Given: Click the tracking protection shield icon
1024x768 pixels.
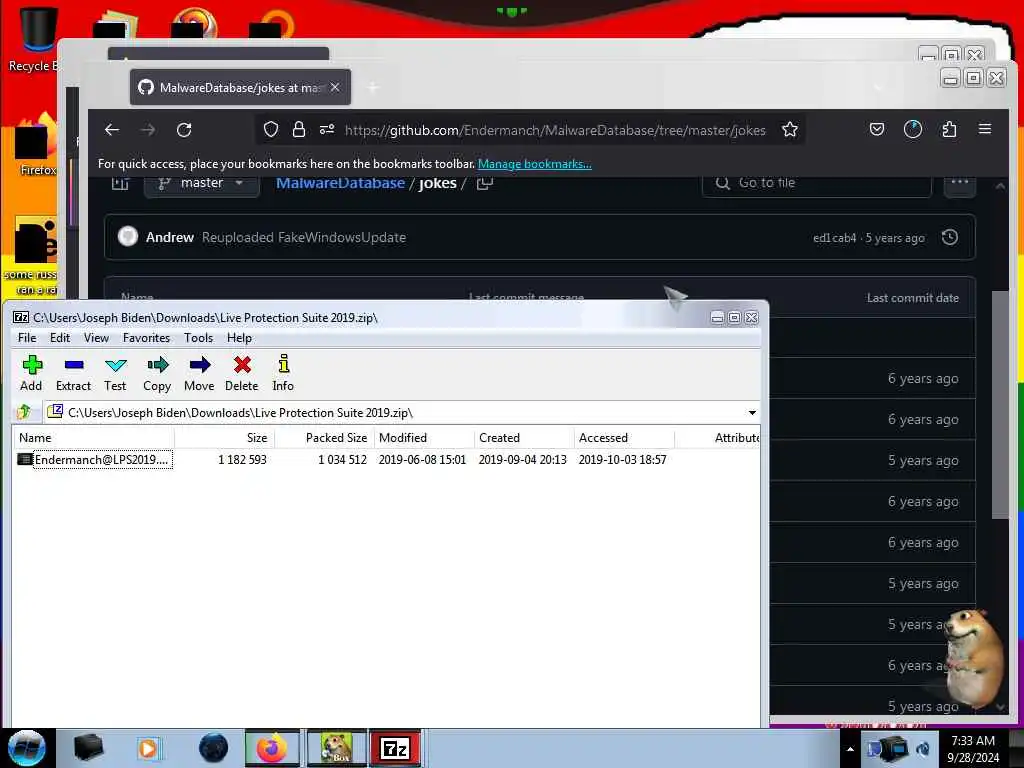Looking at the screenshot, I should click(x=270, y=130).
